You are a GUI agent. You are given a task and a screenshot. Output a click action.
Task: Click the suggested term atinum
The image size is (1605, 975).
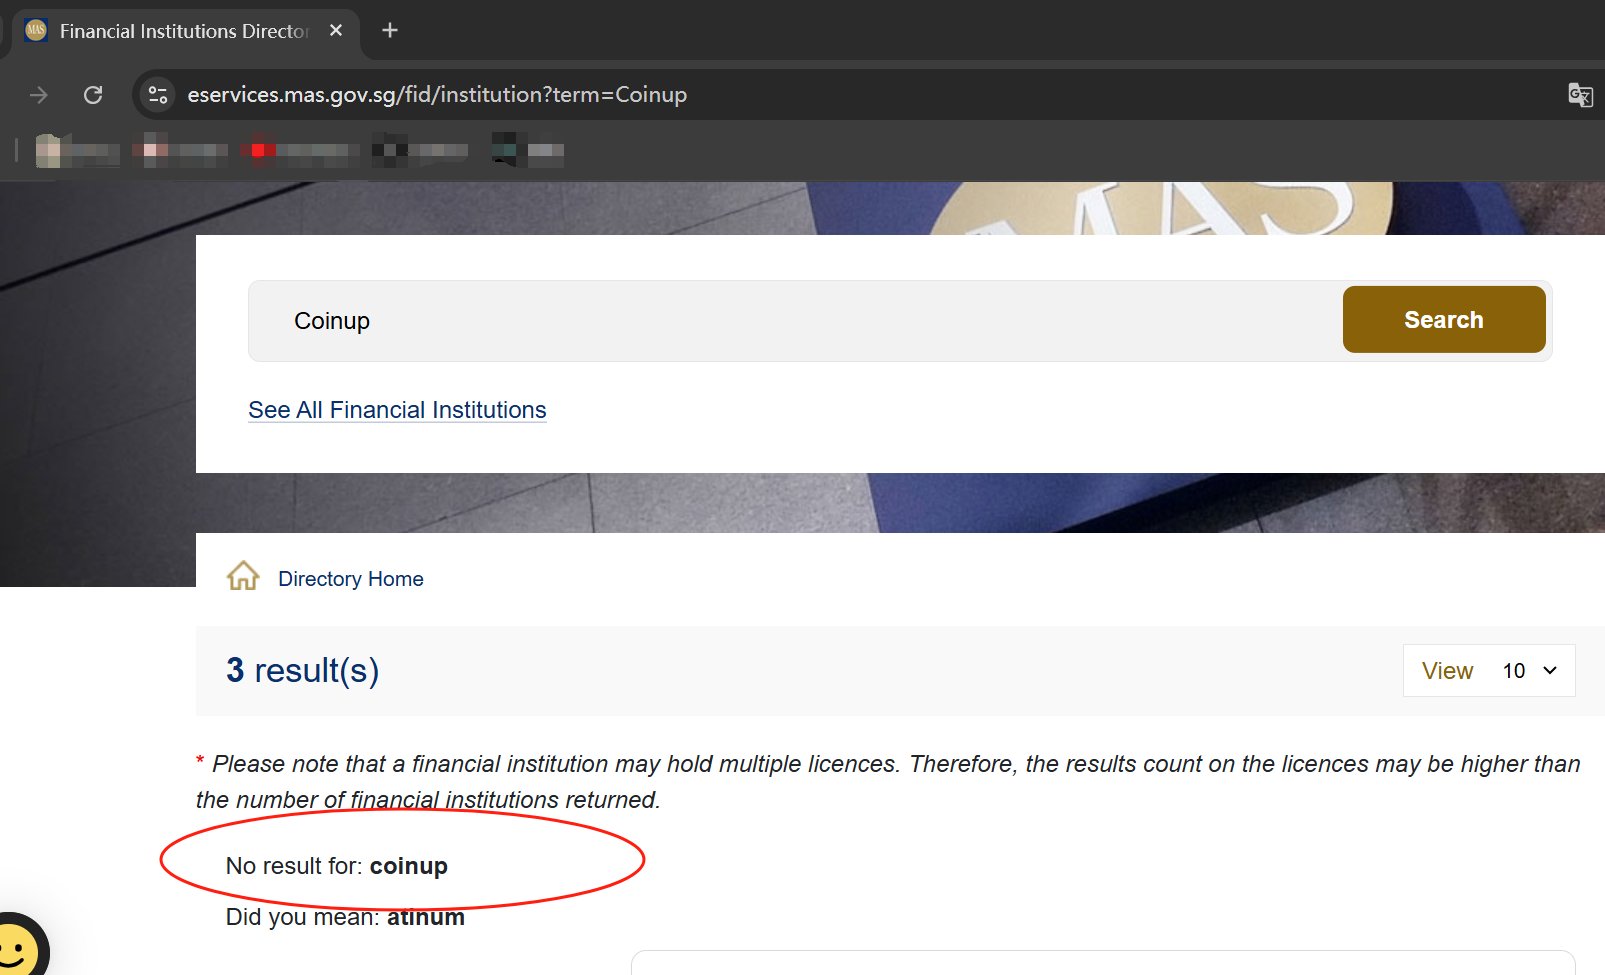[x=425, y=918]
